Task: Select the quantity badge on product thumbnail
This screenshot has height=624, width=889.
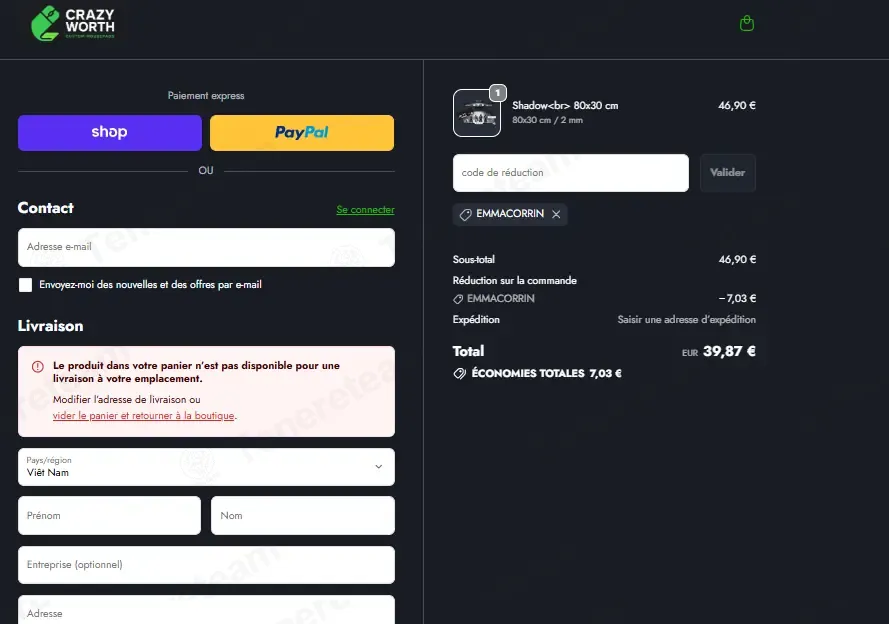Action: click(498, 93)
